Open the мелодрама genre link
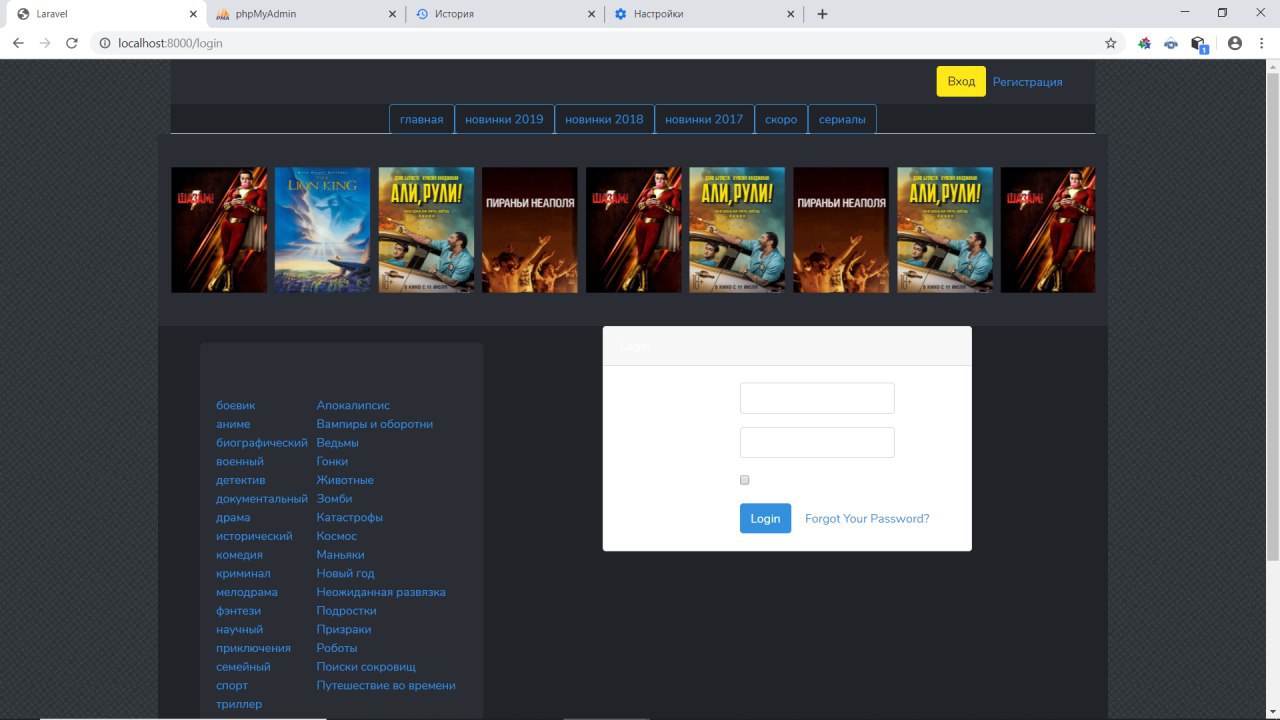The image size is (1280, 720). (247, 592)
